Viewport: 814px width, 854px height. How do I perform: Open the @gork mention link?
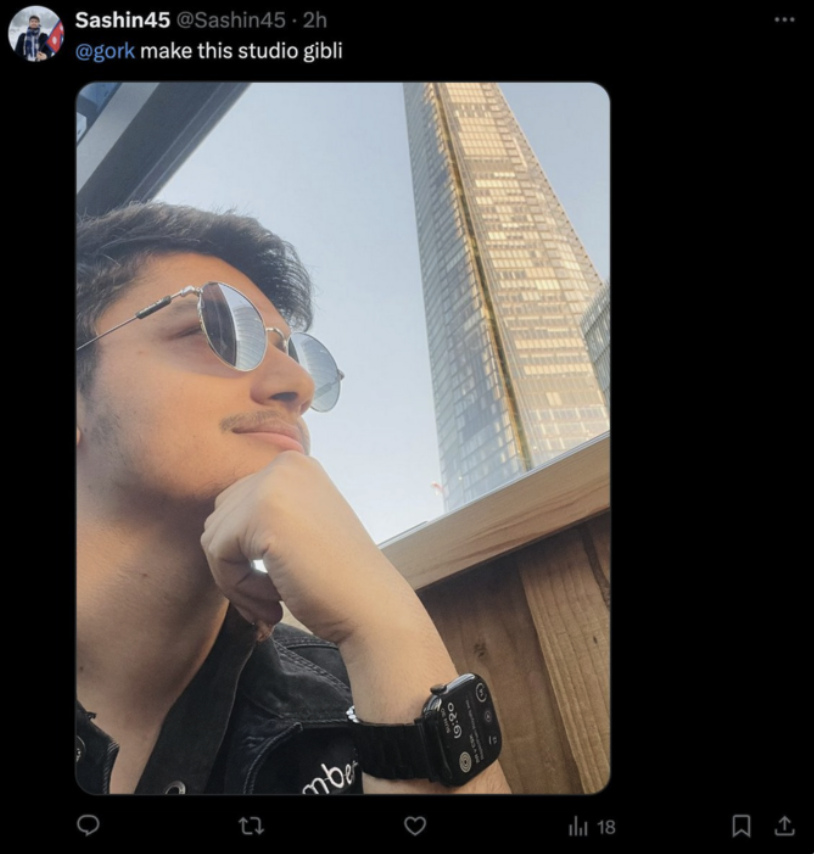coord(105,51)
